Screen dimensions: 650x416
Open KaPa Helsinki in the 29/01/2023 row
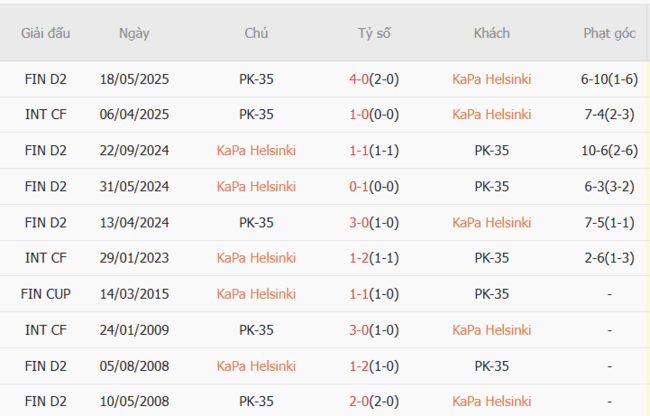256,258
